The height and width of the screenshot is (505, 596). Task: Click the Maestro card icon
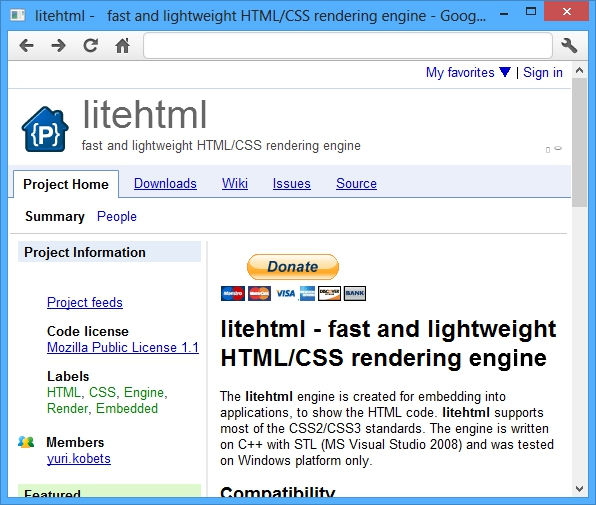233,293
